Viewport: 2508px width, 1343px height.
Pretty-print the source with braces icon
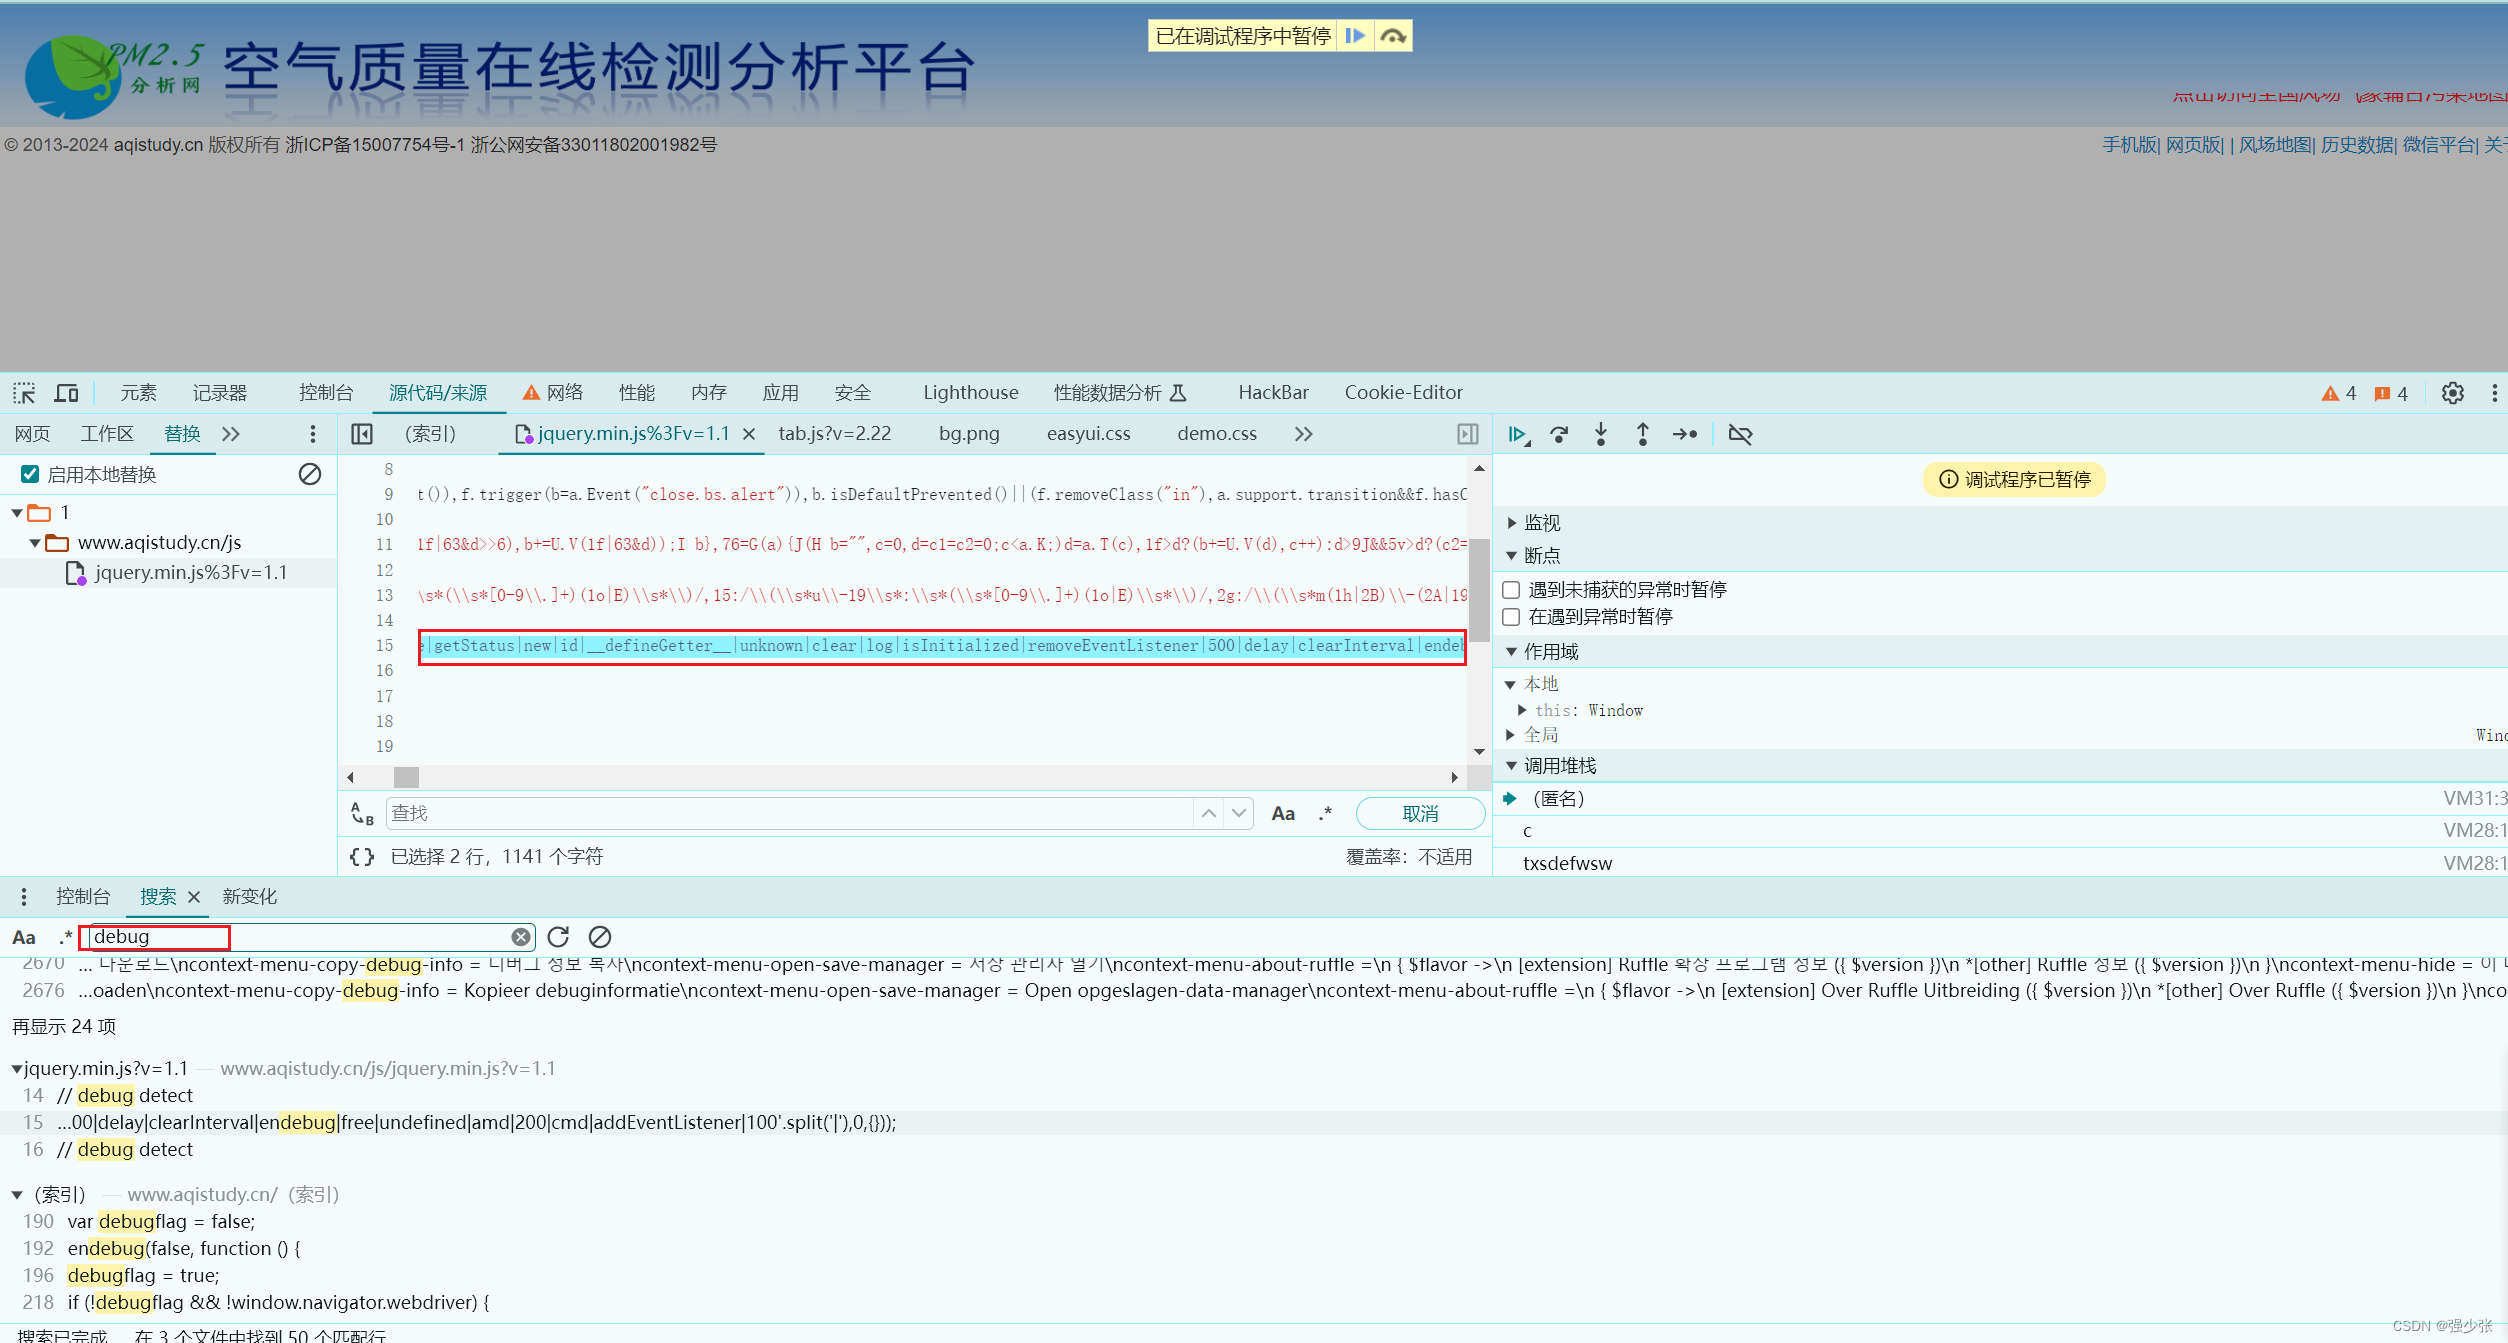pos(362,857)
